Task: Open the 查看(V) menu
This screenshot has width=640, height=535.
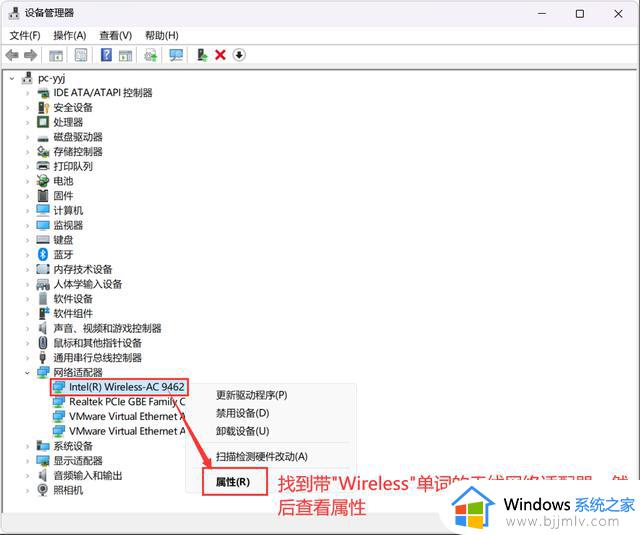Action: click(x=116, y=36)
